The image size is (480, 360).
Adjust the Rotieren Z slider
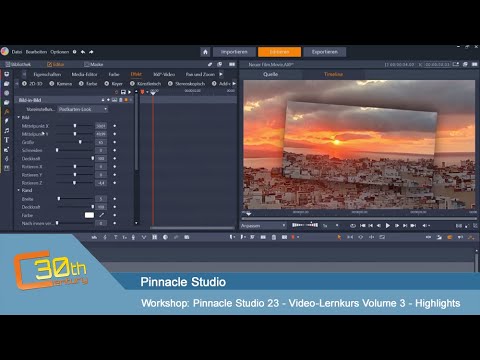click(x=75, y=183)
